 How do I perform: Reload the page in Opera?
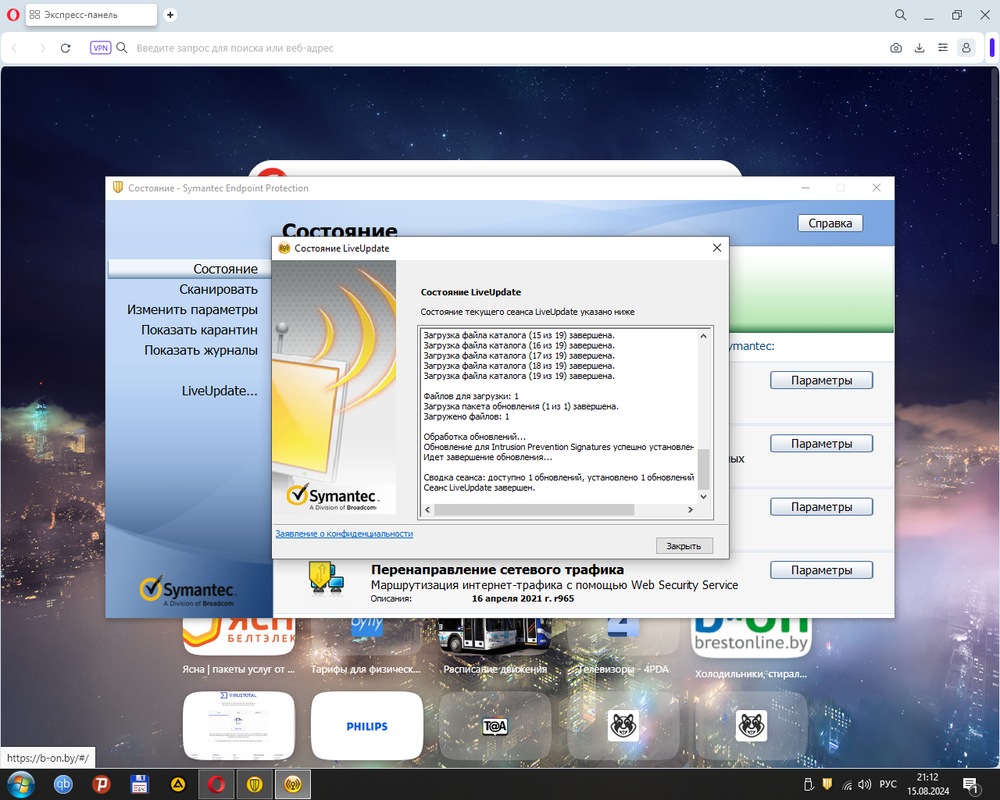point(65,48)
